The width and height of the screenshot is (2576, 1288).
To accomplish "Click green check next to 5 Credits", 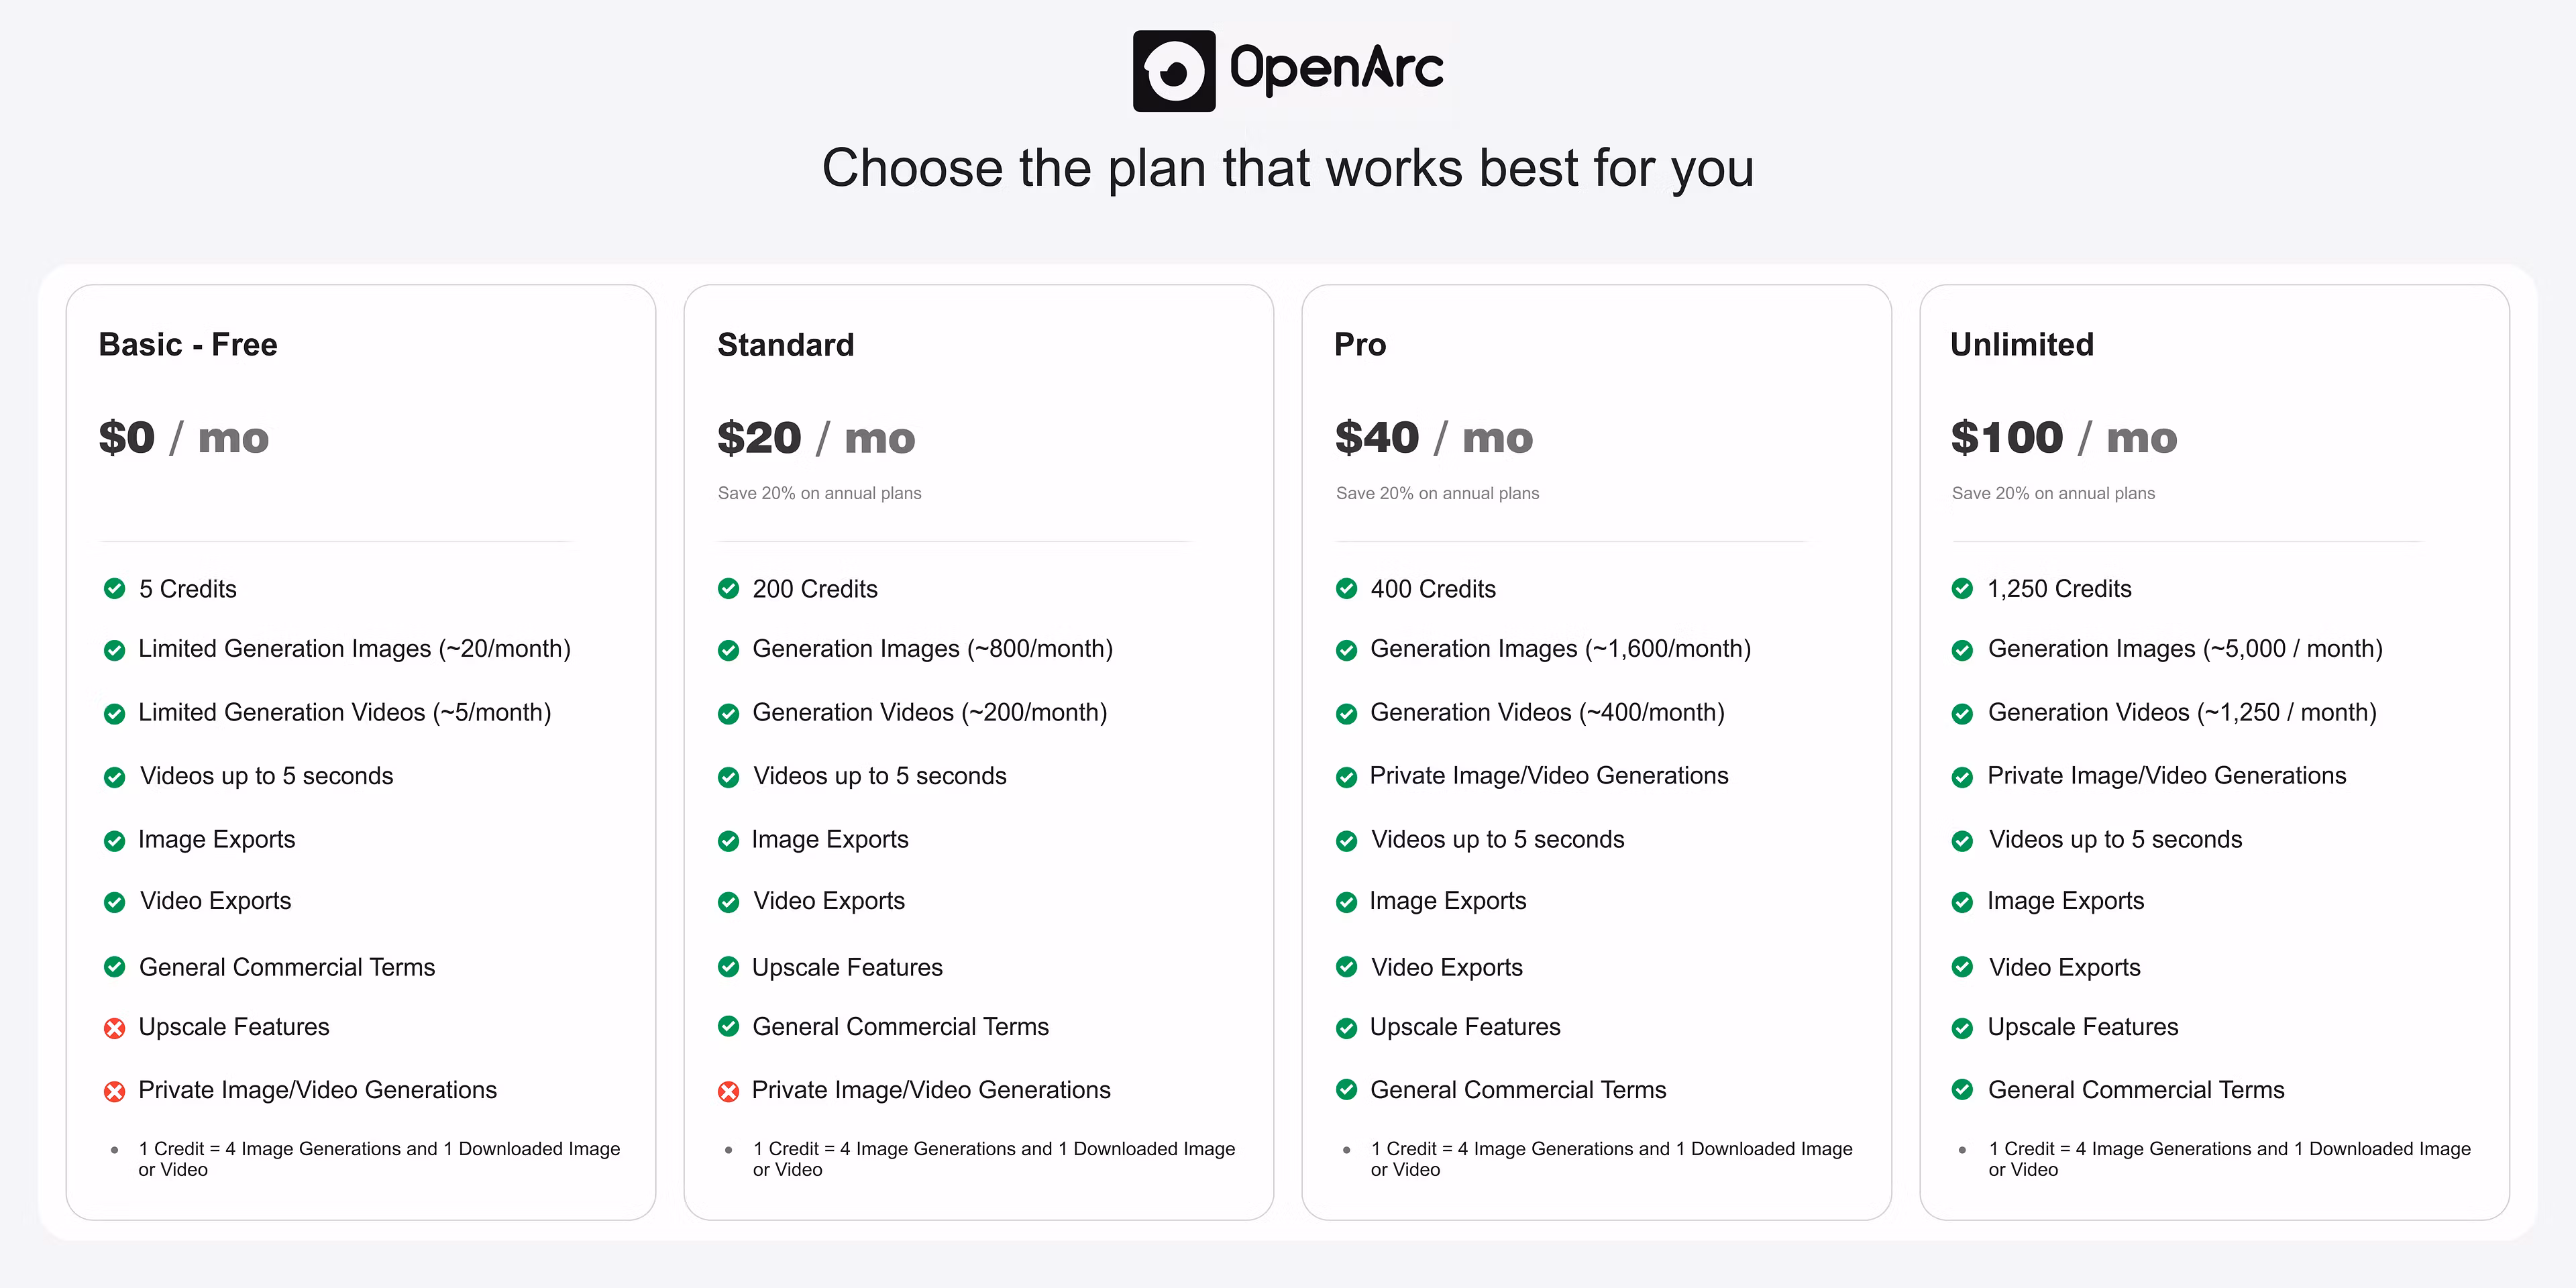I will pyautogui.click(x=115, y=589).
